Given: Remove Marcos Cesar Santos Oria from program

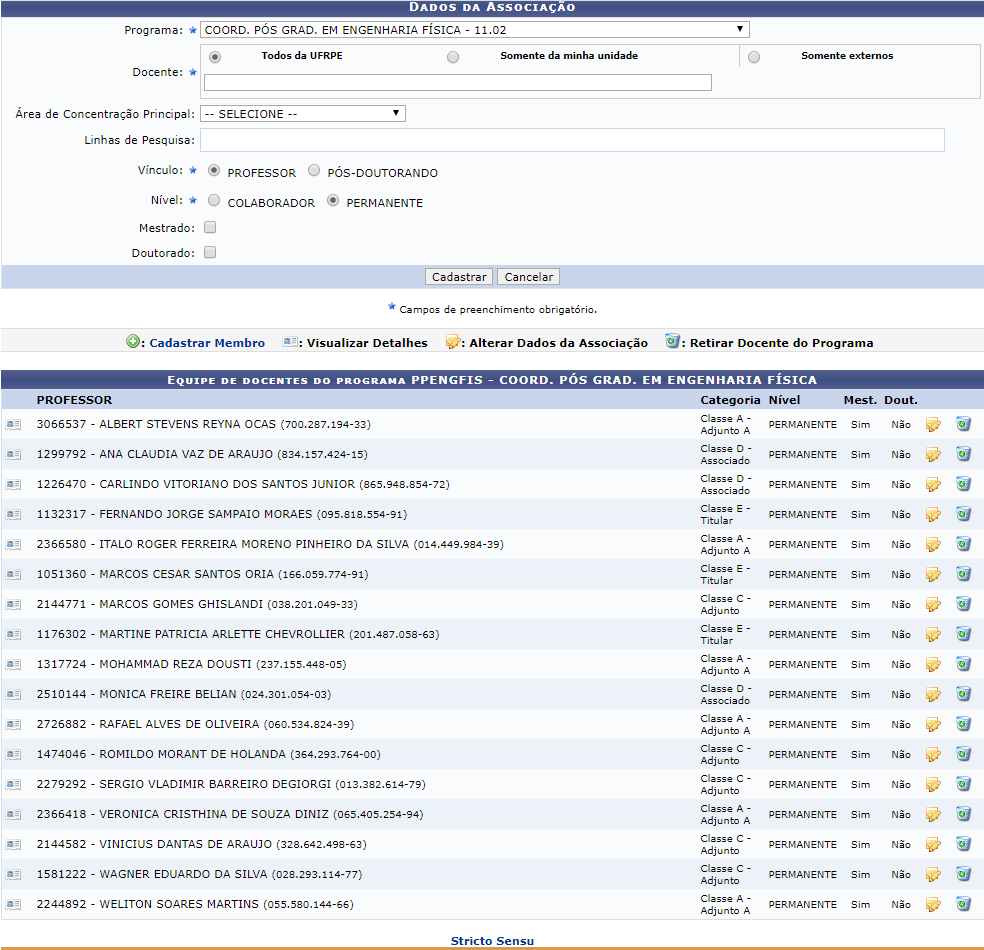Looking at the screenshot, I should tap(963, 574).
